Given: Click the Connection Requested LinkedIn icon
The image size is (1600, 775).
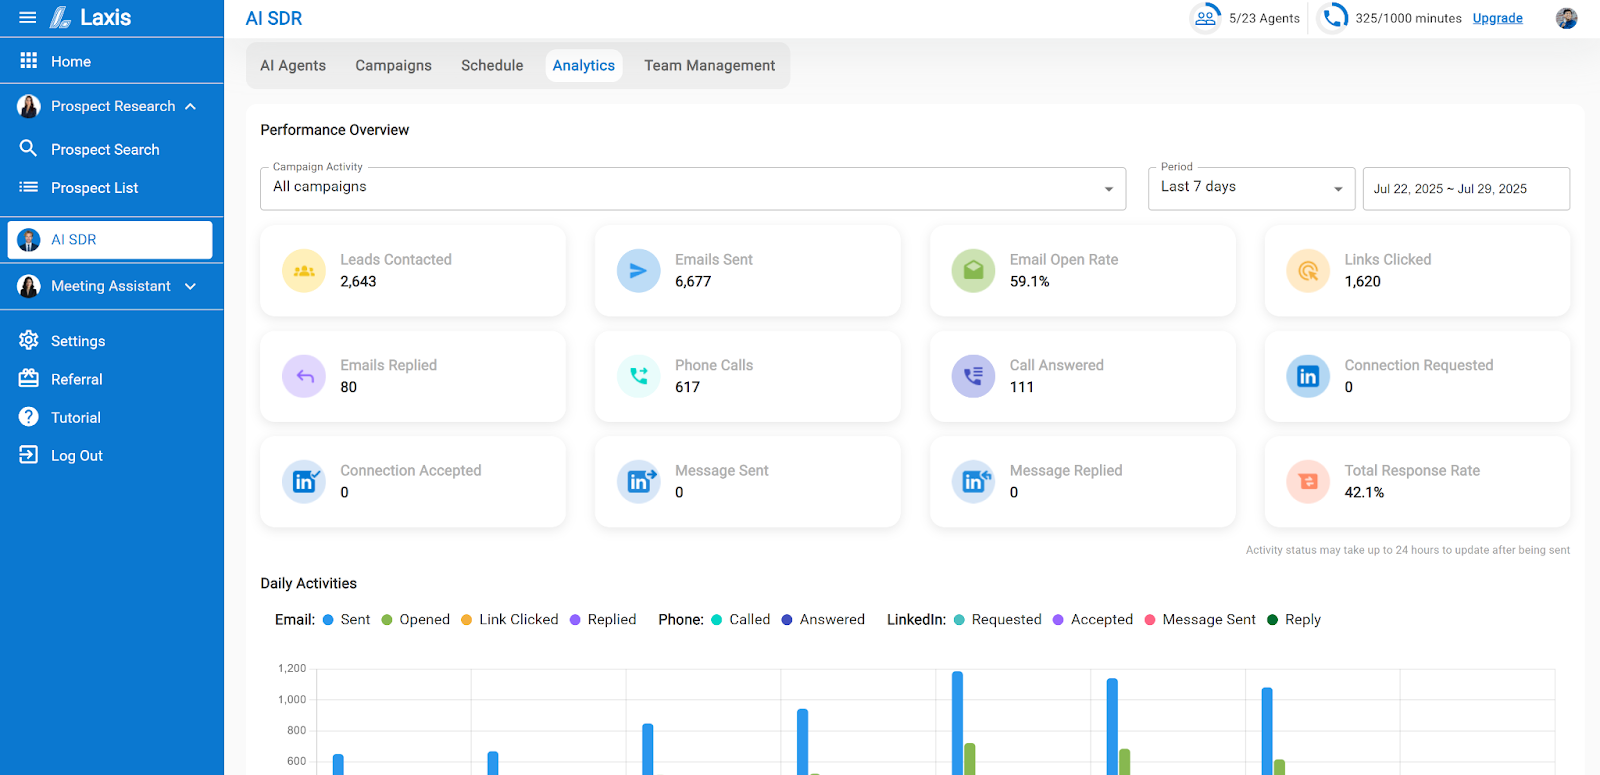Looking at the screenshot, I should click(x=1308, y=376).
